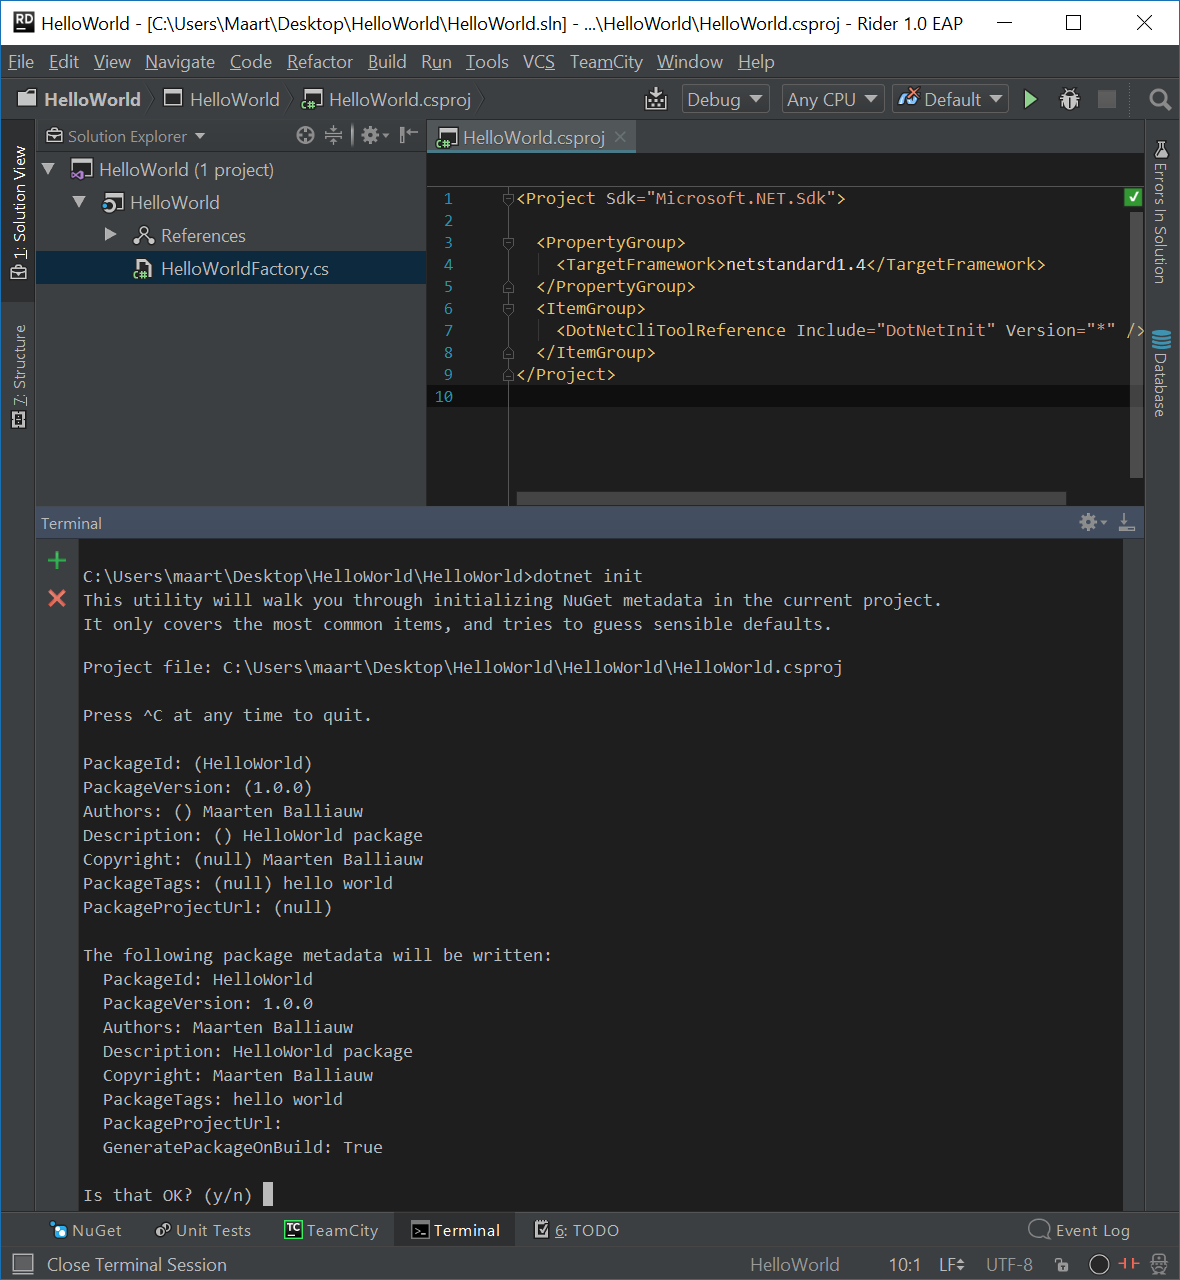The image size is (1180, 1280).
Task: Collapse the HelloWorld (1 project) solution node
Action: click(x=48, y=169)
